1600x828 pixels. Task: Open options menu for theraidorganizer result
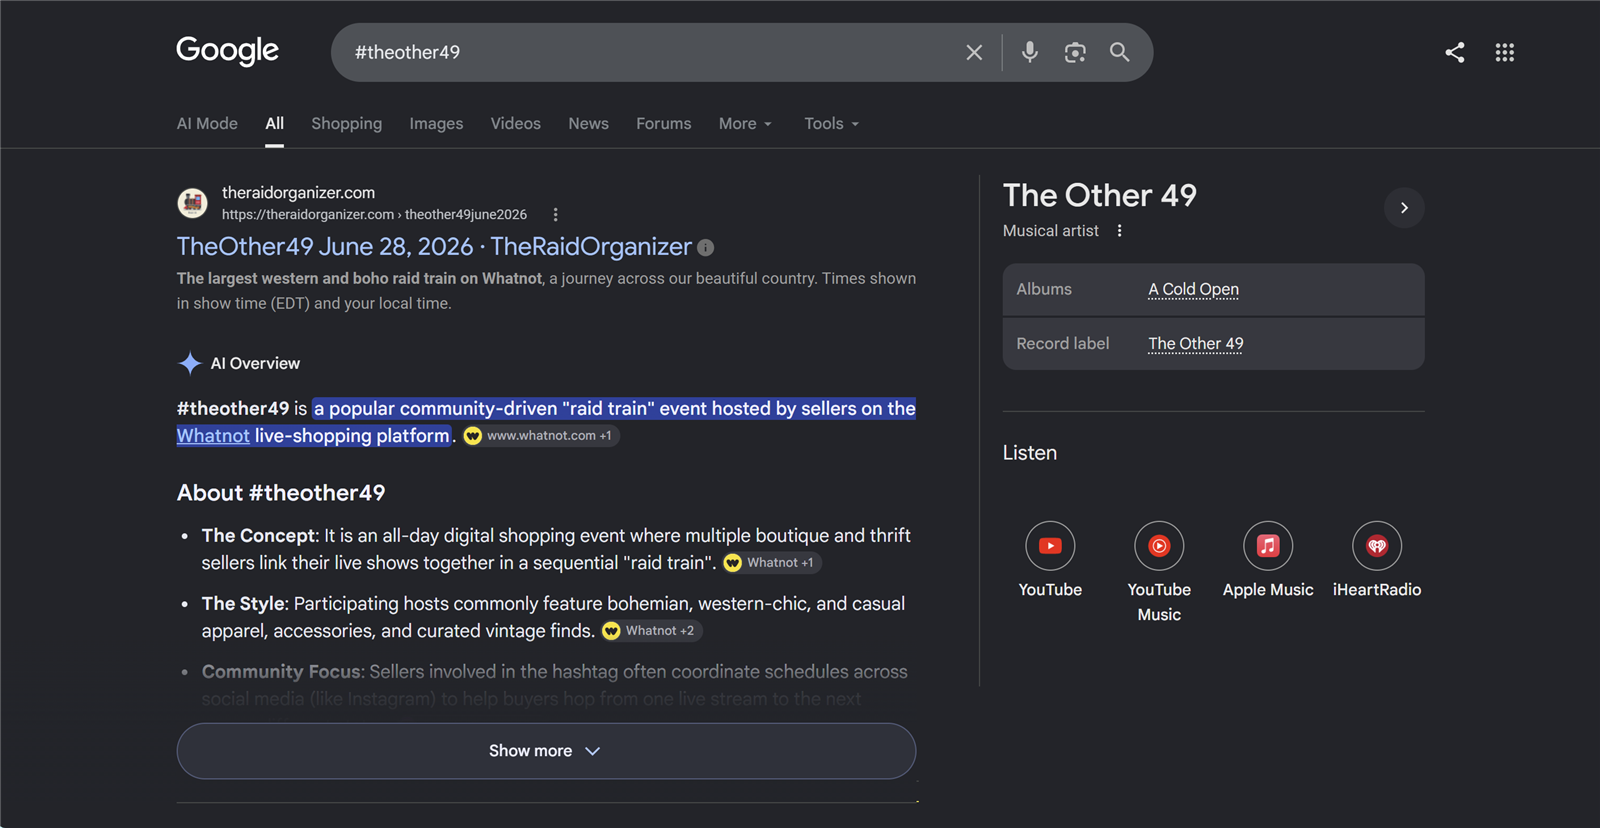click(x=556, y=215)
